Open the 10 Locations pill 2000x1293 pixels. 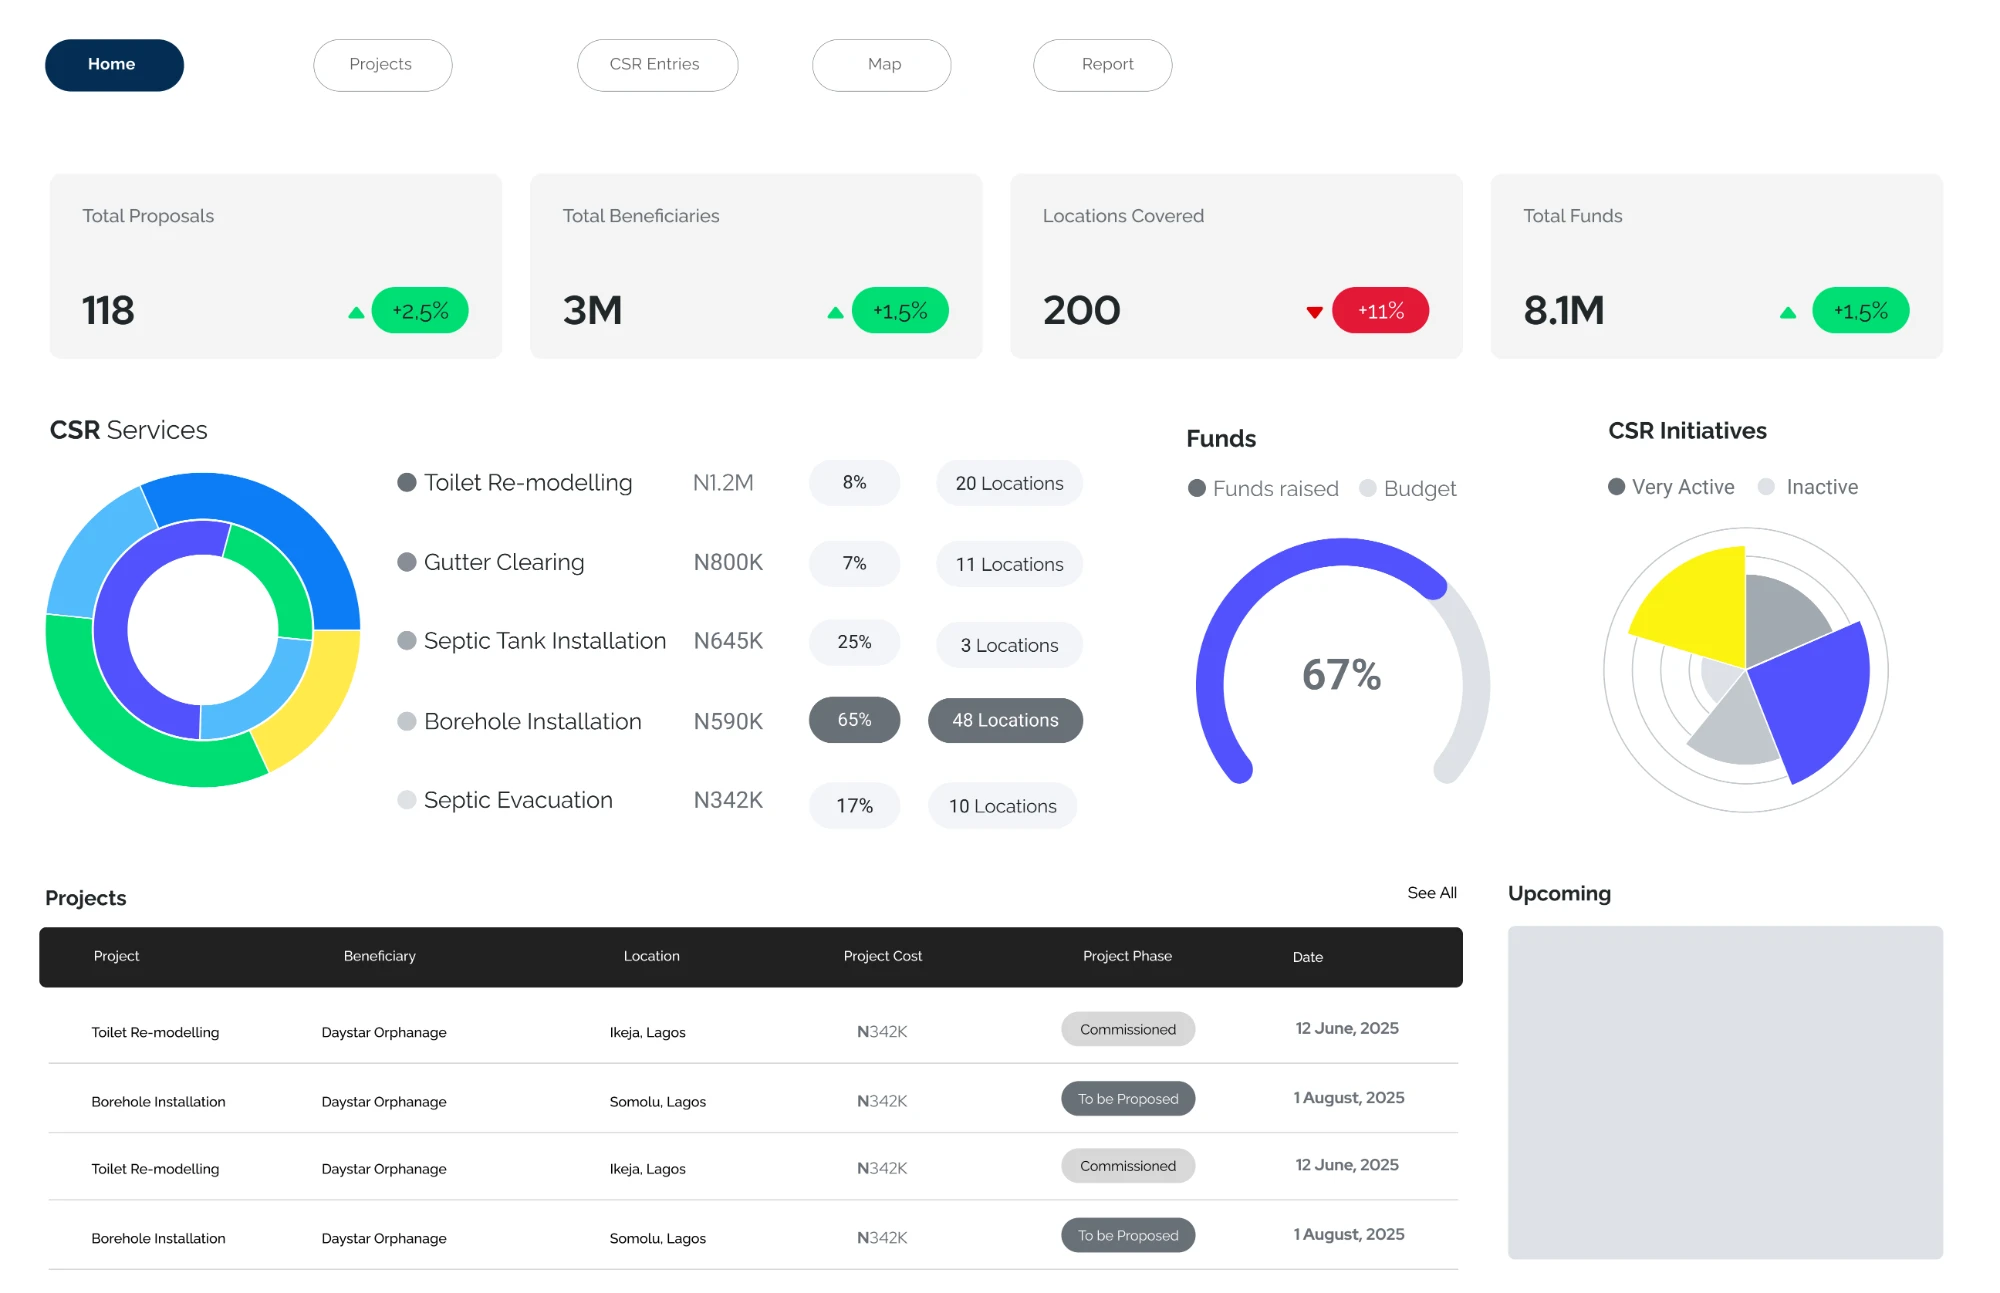tap(1003, 806)
